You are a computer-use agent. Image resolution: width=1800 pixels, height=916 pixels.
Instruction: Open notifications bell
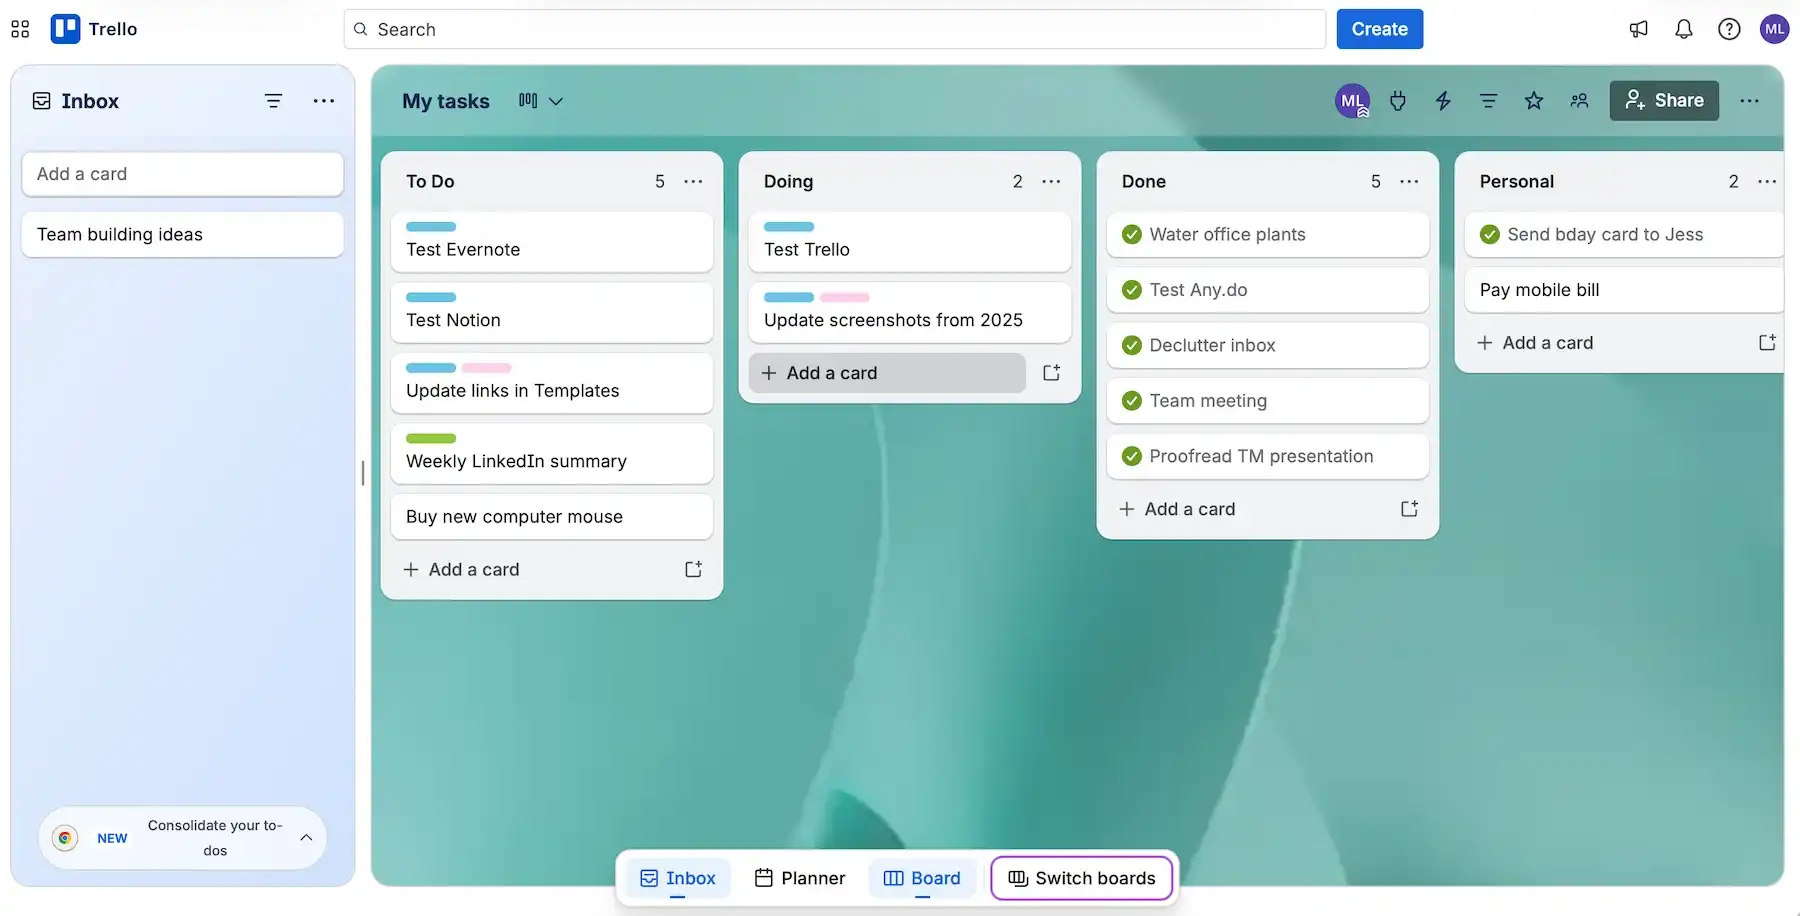coord(1684,29)
